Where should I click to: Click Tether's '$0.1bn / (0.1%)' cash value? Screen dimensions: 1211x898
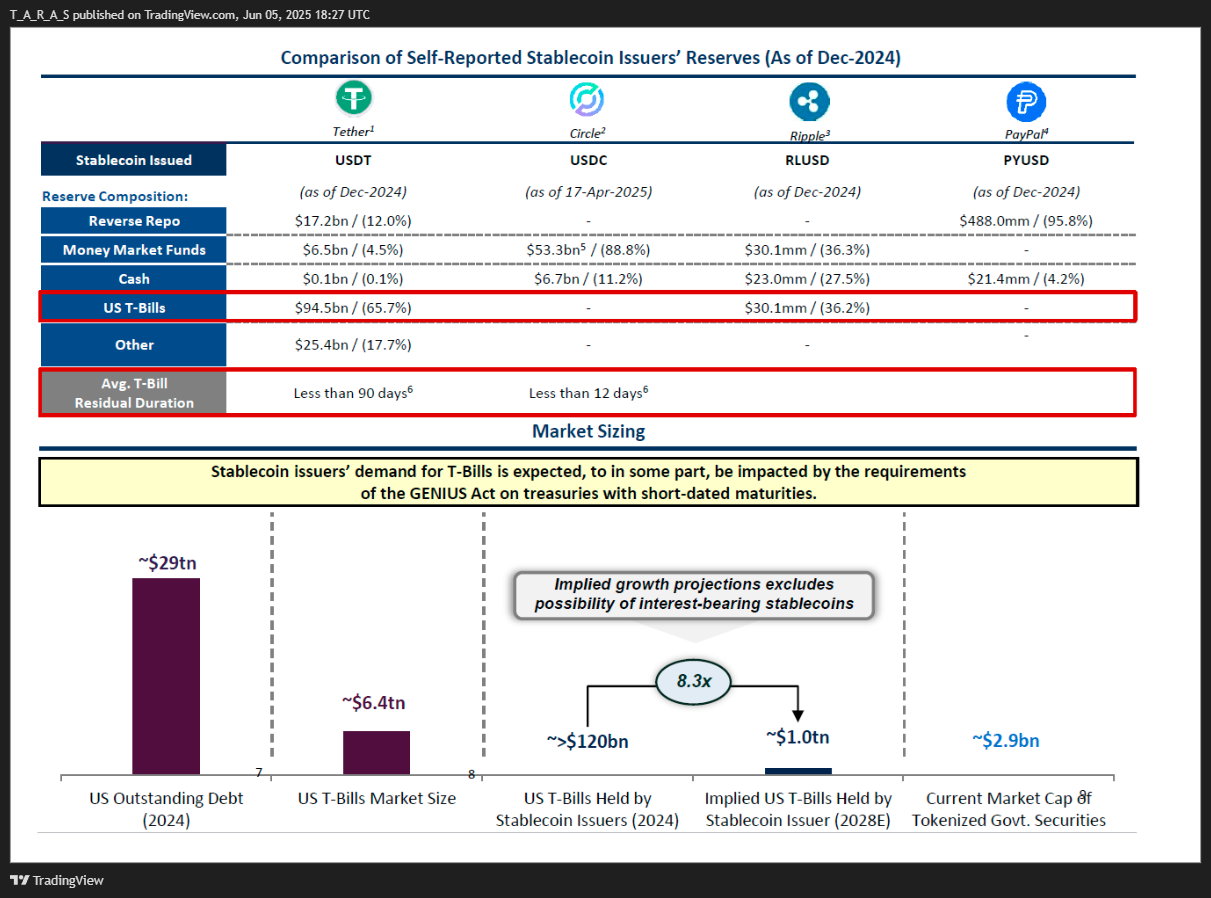tap(353, 279)
